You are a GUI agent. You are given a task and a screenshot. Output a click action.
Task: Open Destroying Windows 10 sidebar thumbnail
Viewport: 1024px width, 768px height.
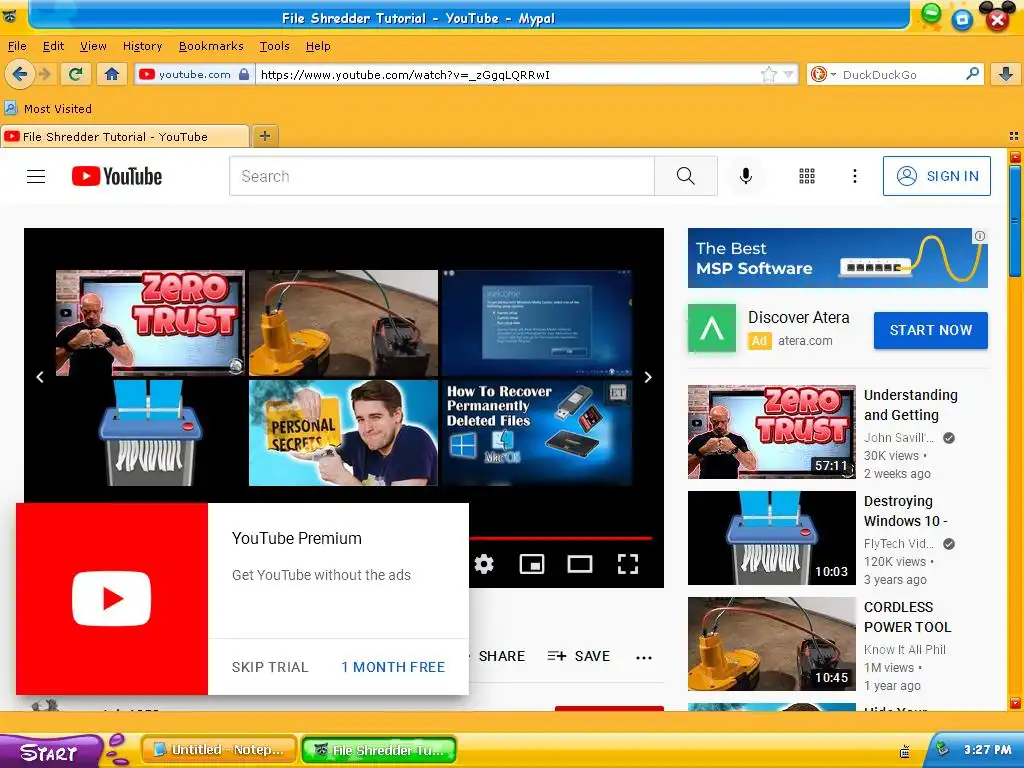click(771, 538)
